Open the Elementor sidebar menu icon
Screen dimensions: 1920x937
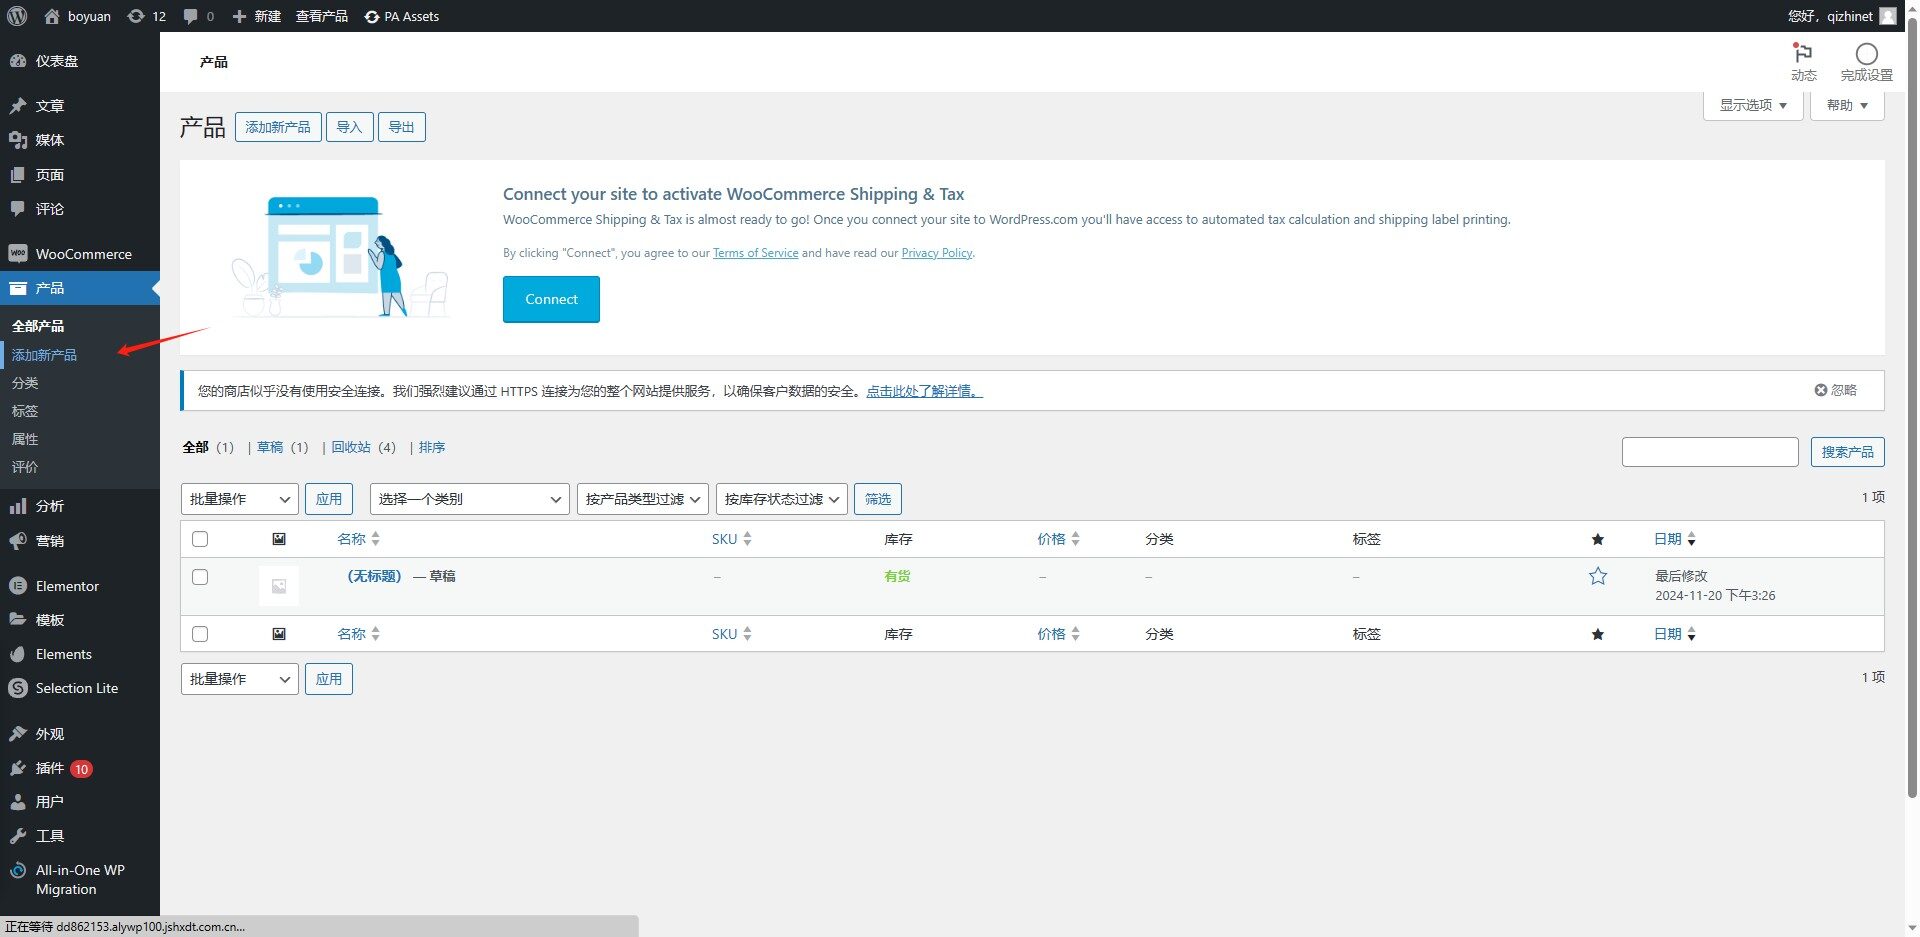(18, 586)
